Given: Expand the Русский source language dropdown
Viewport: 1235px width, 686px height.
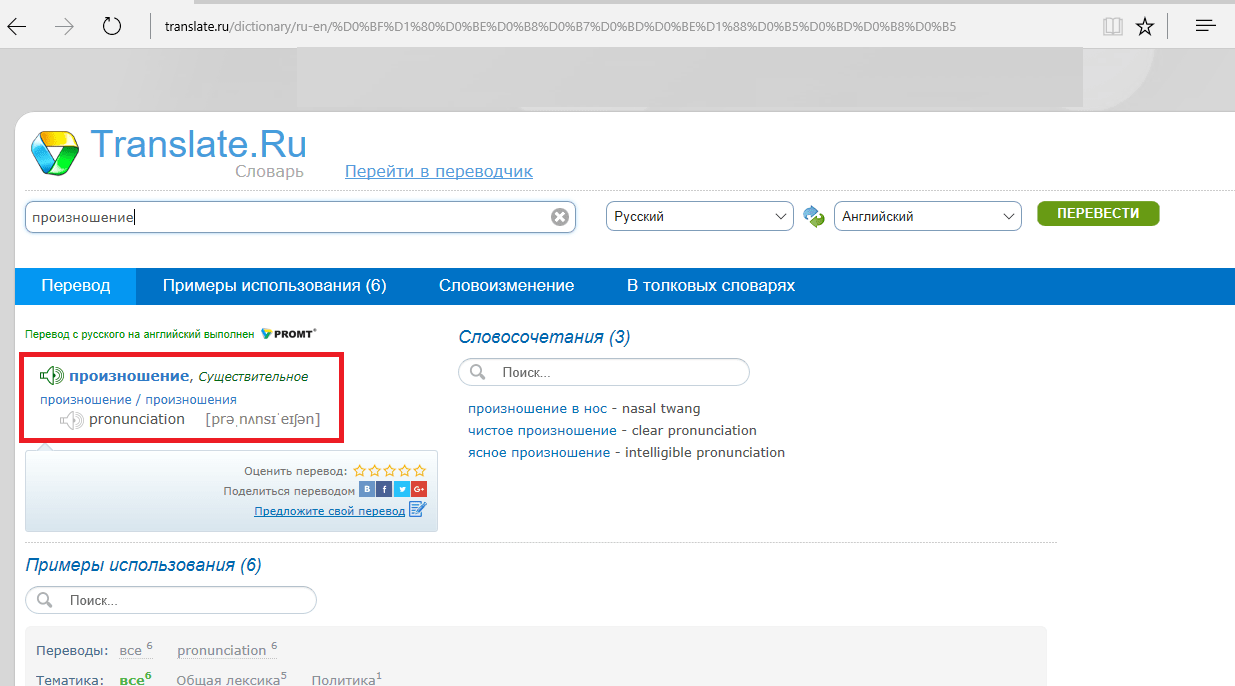Looking at the screenshot, I should 699,216.
